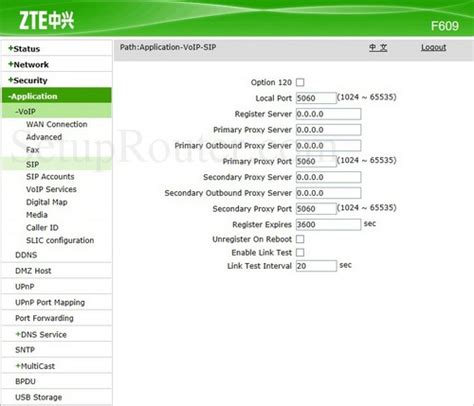
Task: Open the SNTP settings page
Action: click(25, 350)
